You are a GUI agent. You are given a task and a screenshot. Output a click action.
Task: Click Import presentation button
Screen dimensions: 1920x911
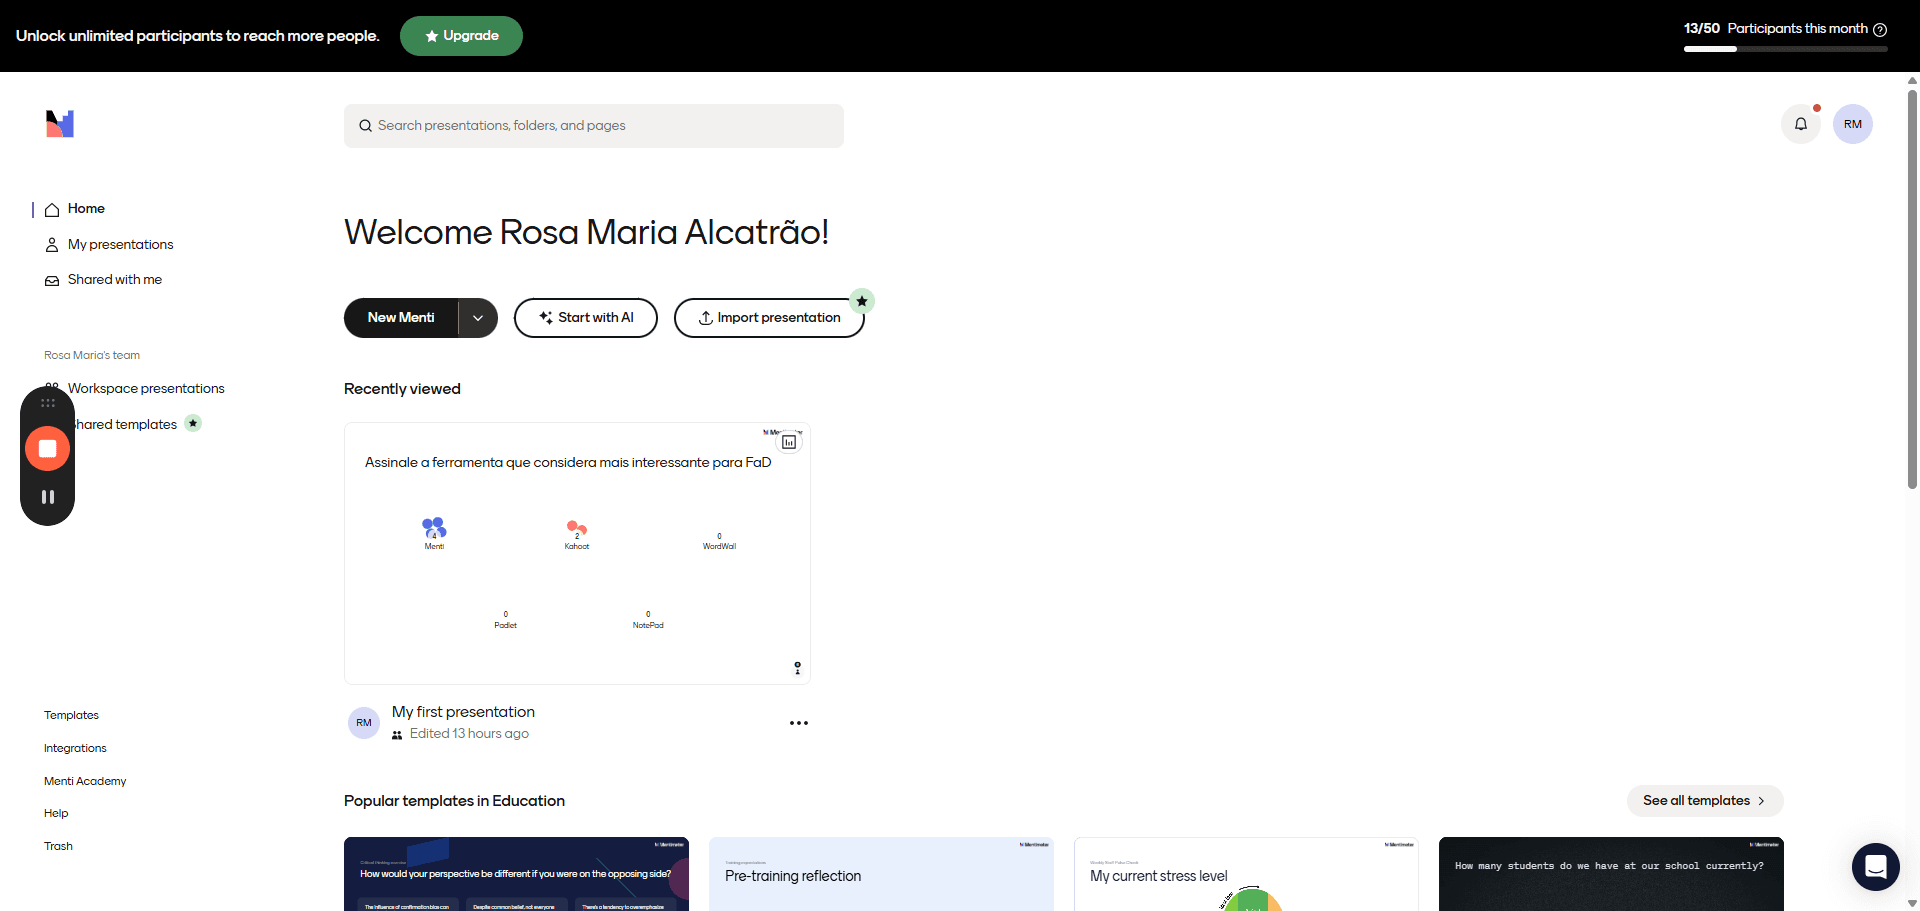pos(769,318)
